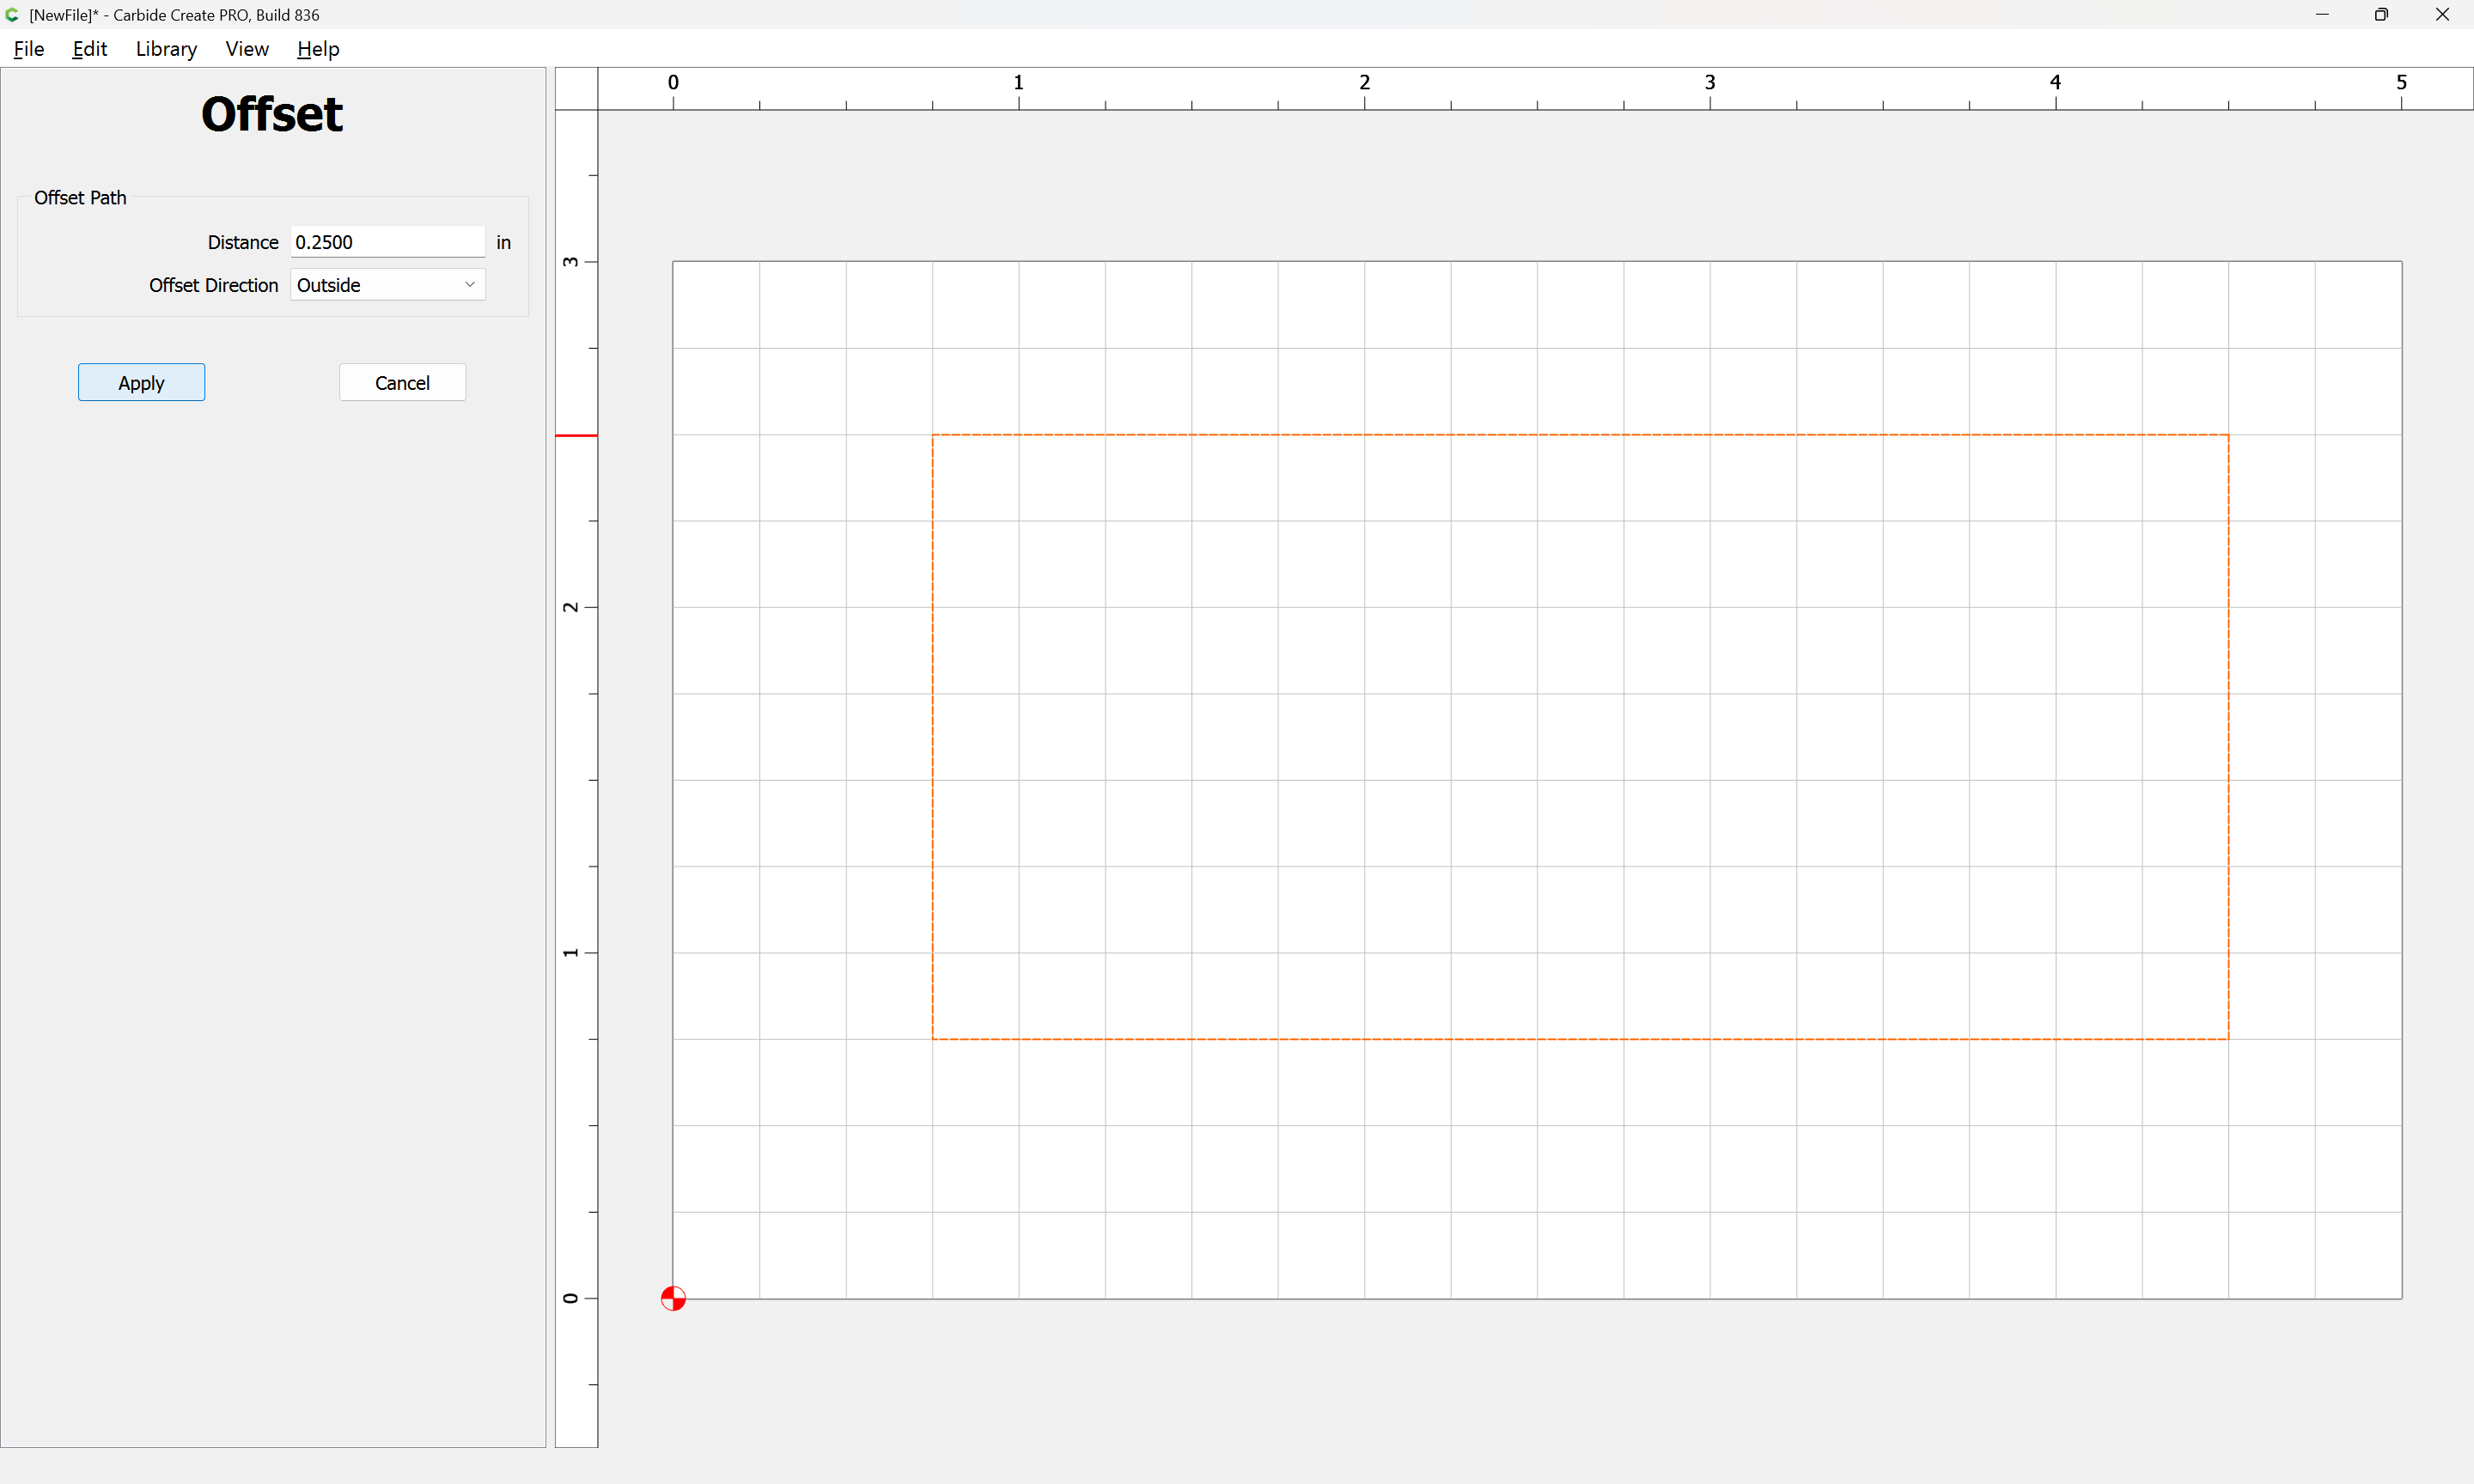The width and height of the screenshot is (2474, 1484).
Task: Click the red origin marker icon
Action: (673, 1298)
